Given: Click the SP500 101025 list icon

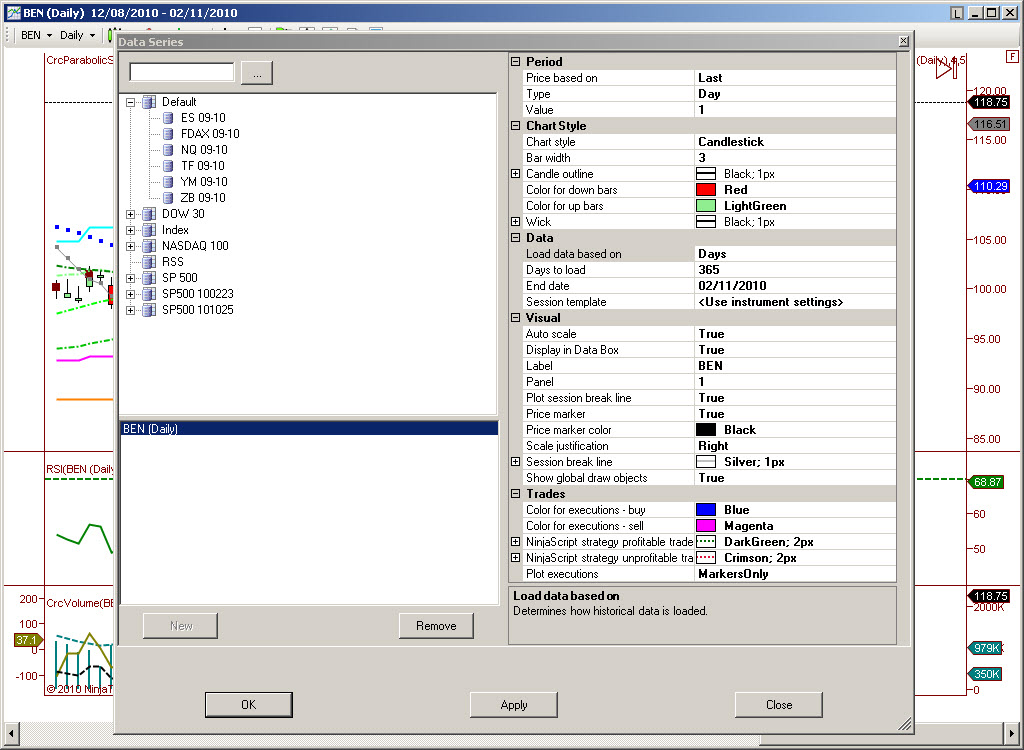Looking at the screenshot, I should (149, 310).
